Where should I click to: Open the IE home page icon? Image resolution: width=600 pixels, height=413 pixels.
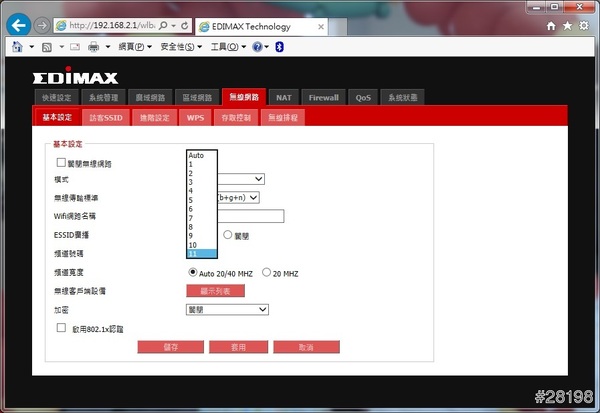(x=548, y=24)
